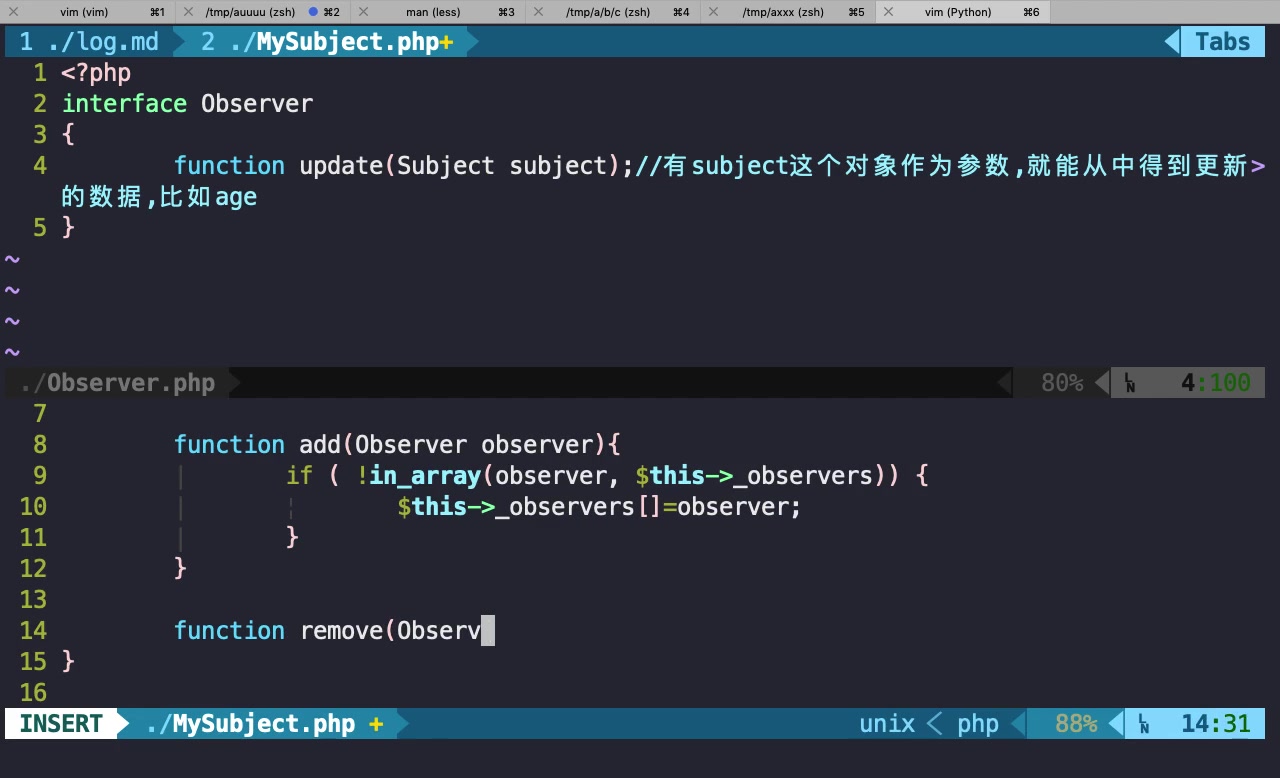Click the 'update(Subject subject)' function signature

click(x=460, y=166)
